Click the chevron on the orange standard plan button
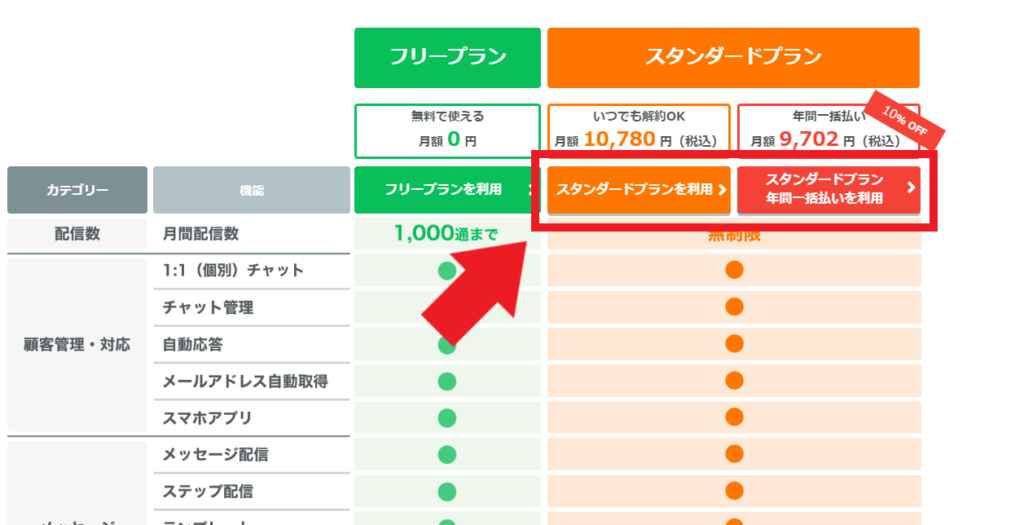This screenshot has height=525, width=1024. point(722,189)
